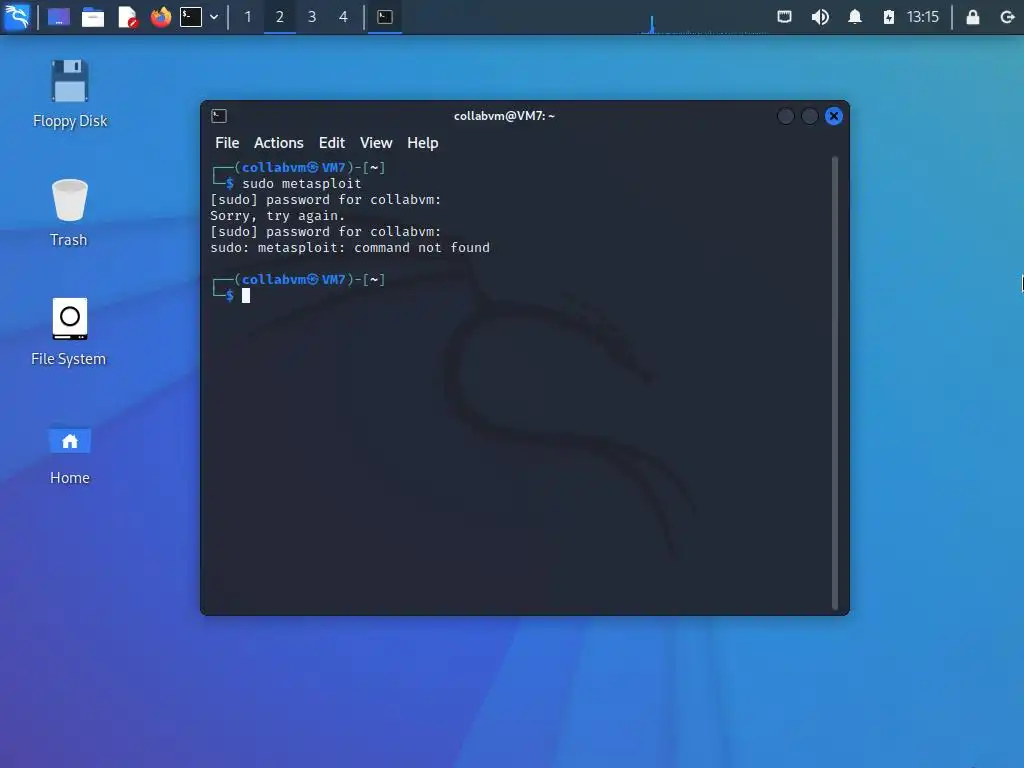Viewport: 1024px width, 768px height.
Task: Switch to workspace 1
Action: 248,17
